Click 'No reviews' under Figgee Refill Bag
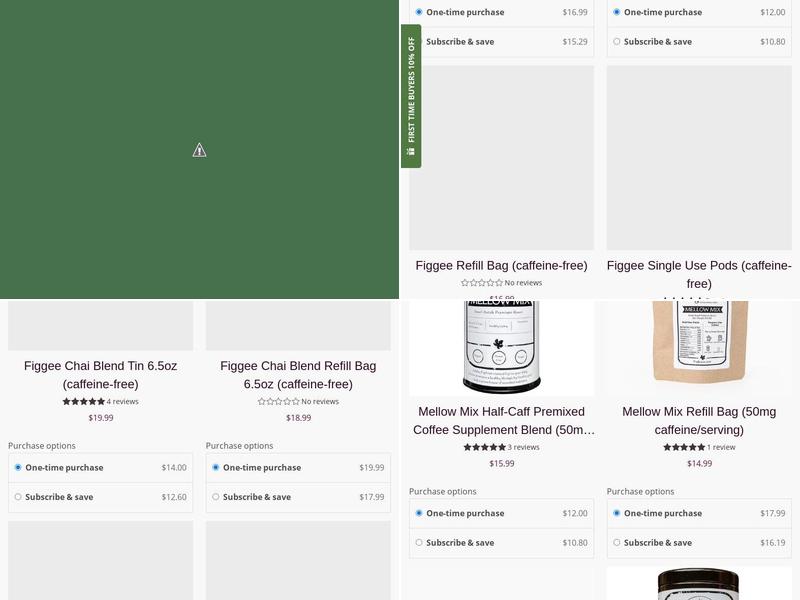 tap(523, 283)
